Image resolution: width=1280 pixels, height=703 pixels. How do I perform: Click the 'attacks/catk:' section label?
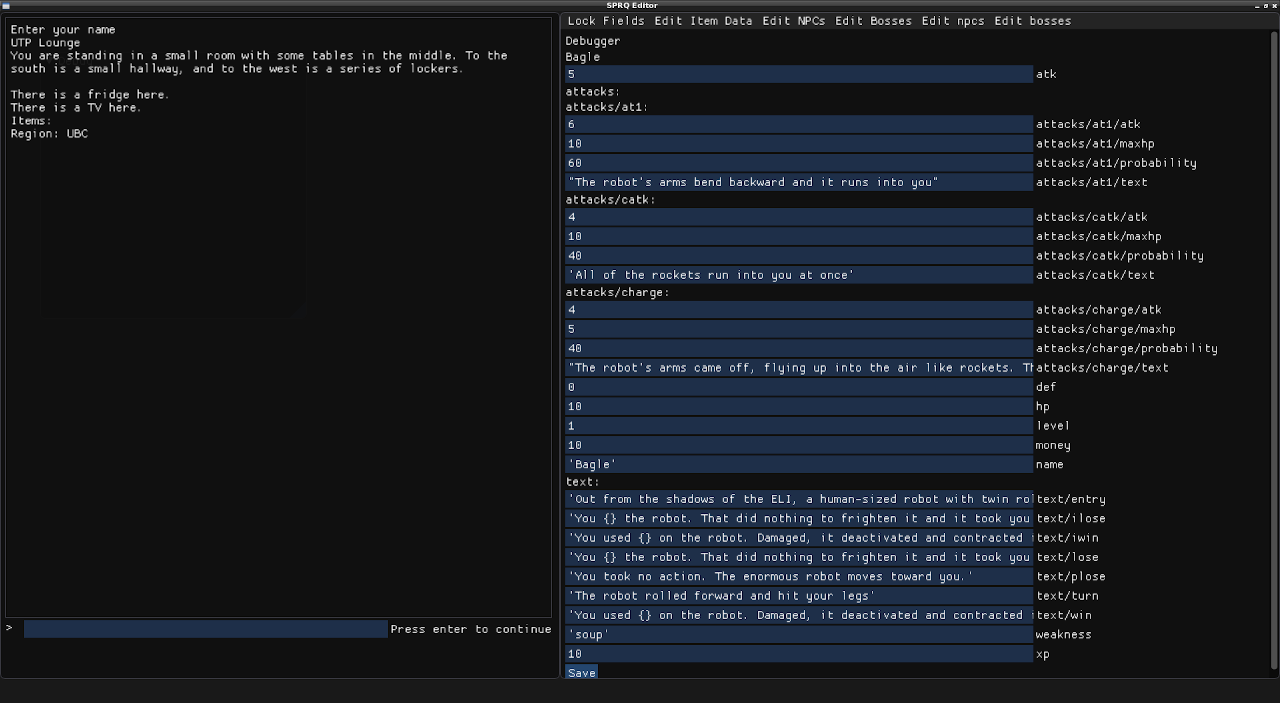pos(610,200)
